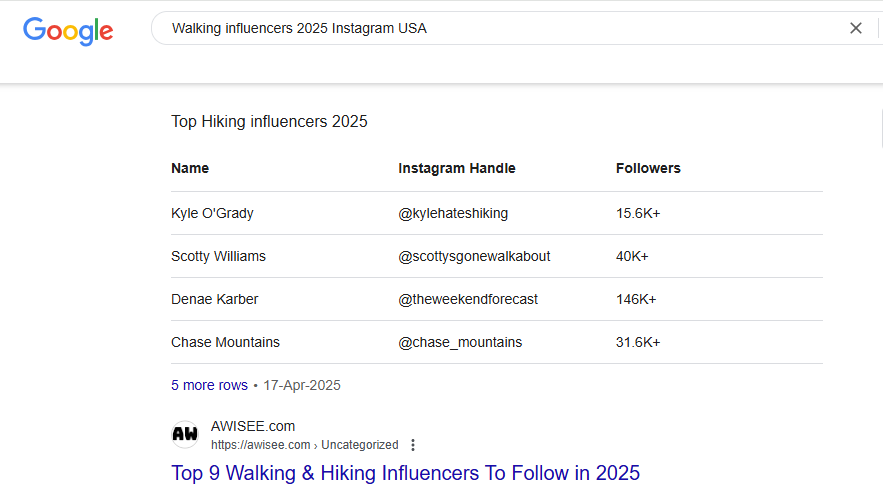Image resolution: width=883 pixels, height=501 pixels.
Task: Select the Scotty Williams name cell
Action: pyautogui.click(x=218, y=256)
